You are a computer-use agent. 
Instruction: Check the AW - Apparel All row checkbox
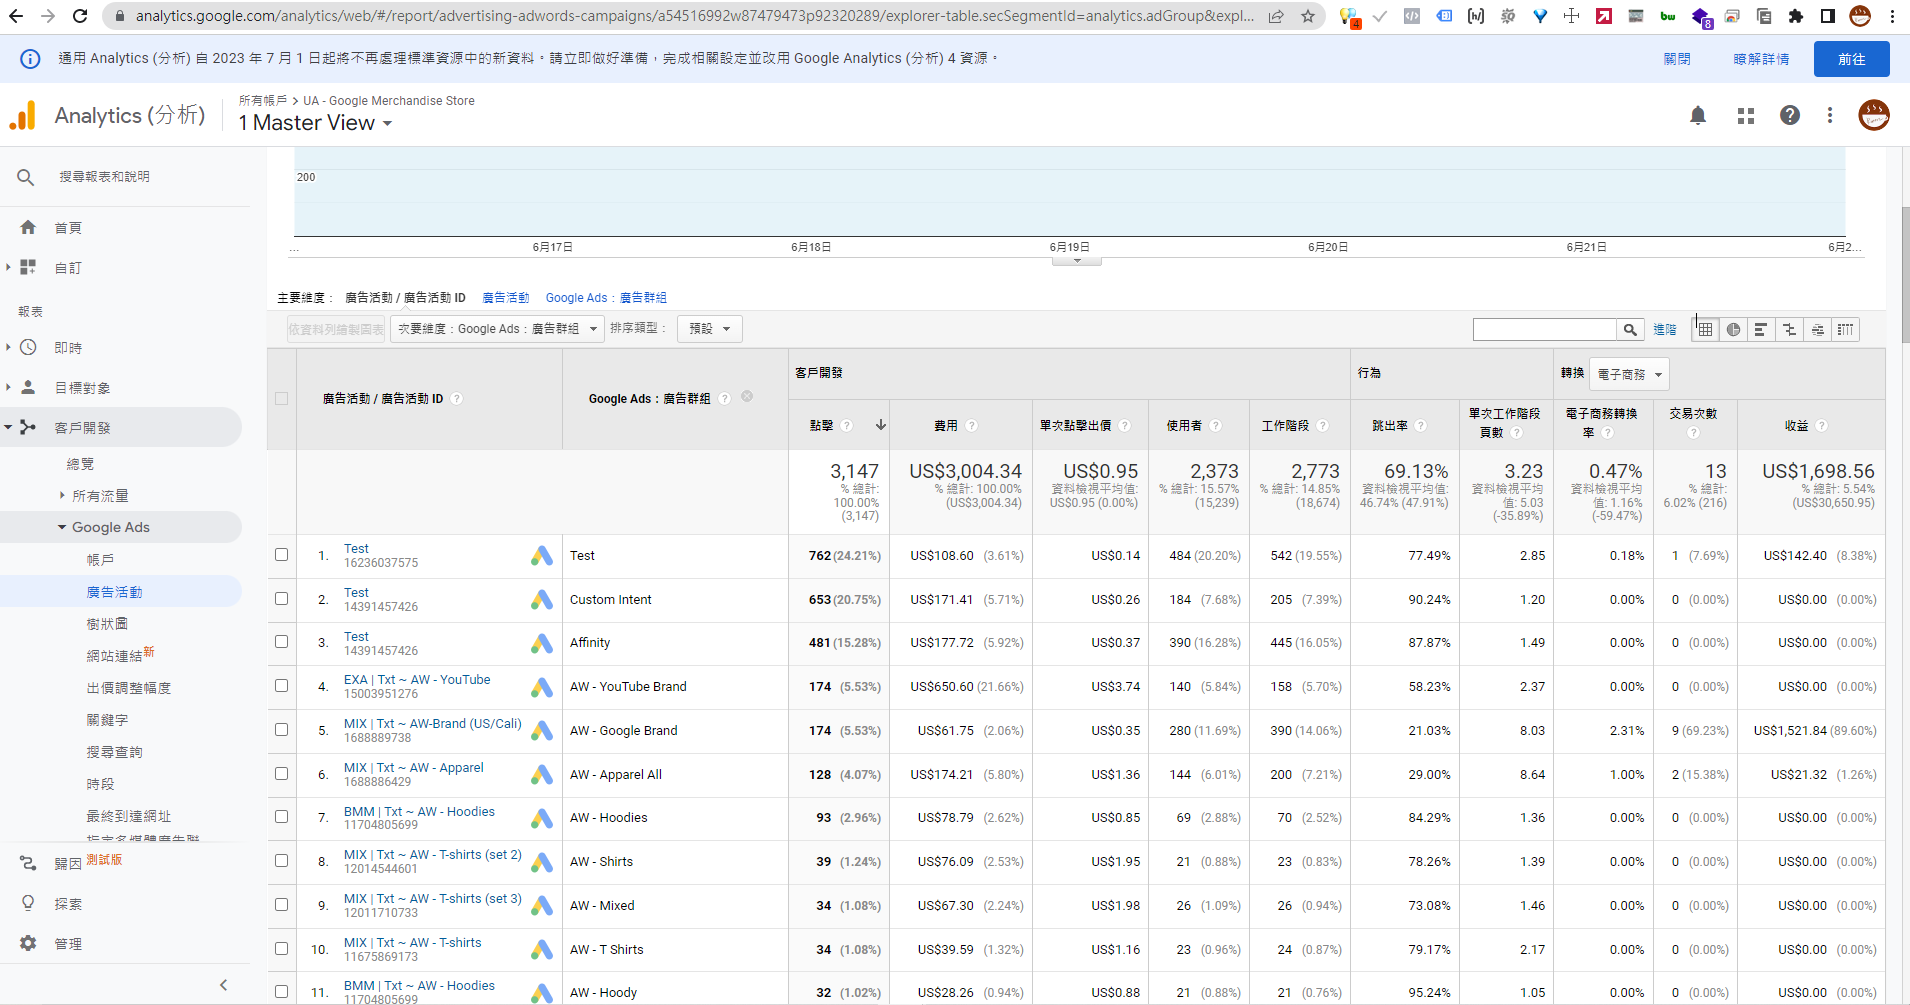point(281,774)
